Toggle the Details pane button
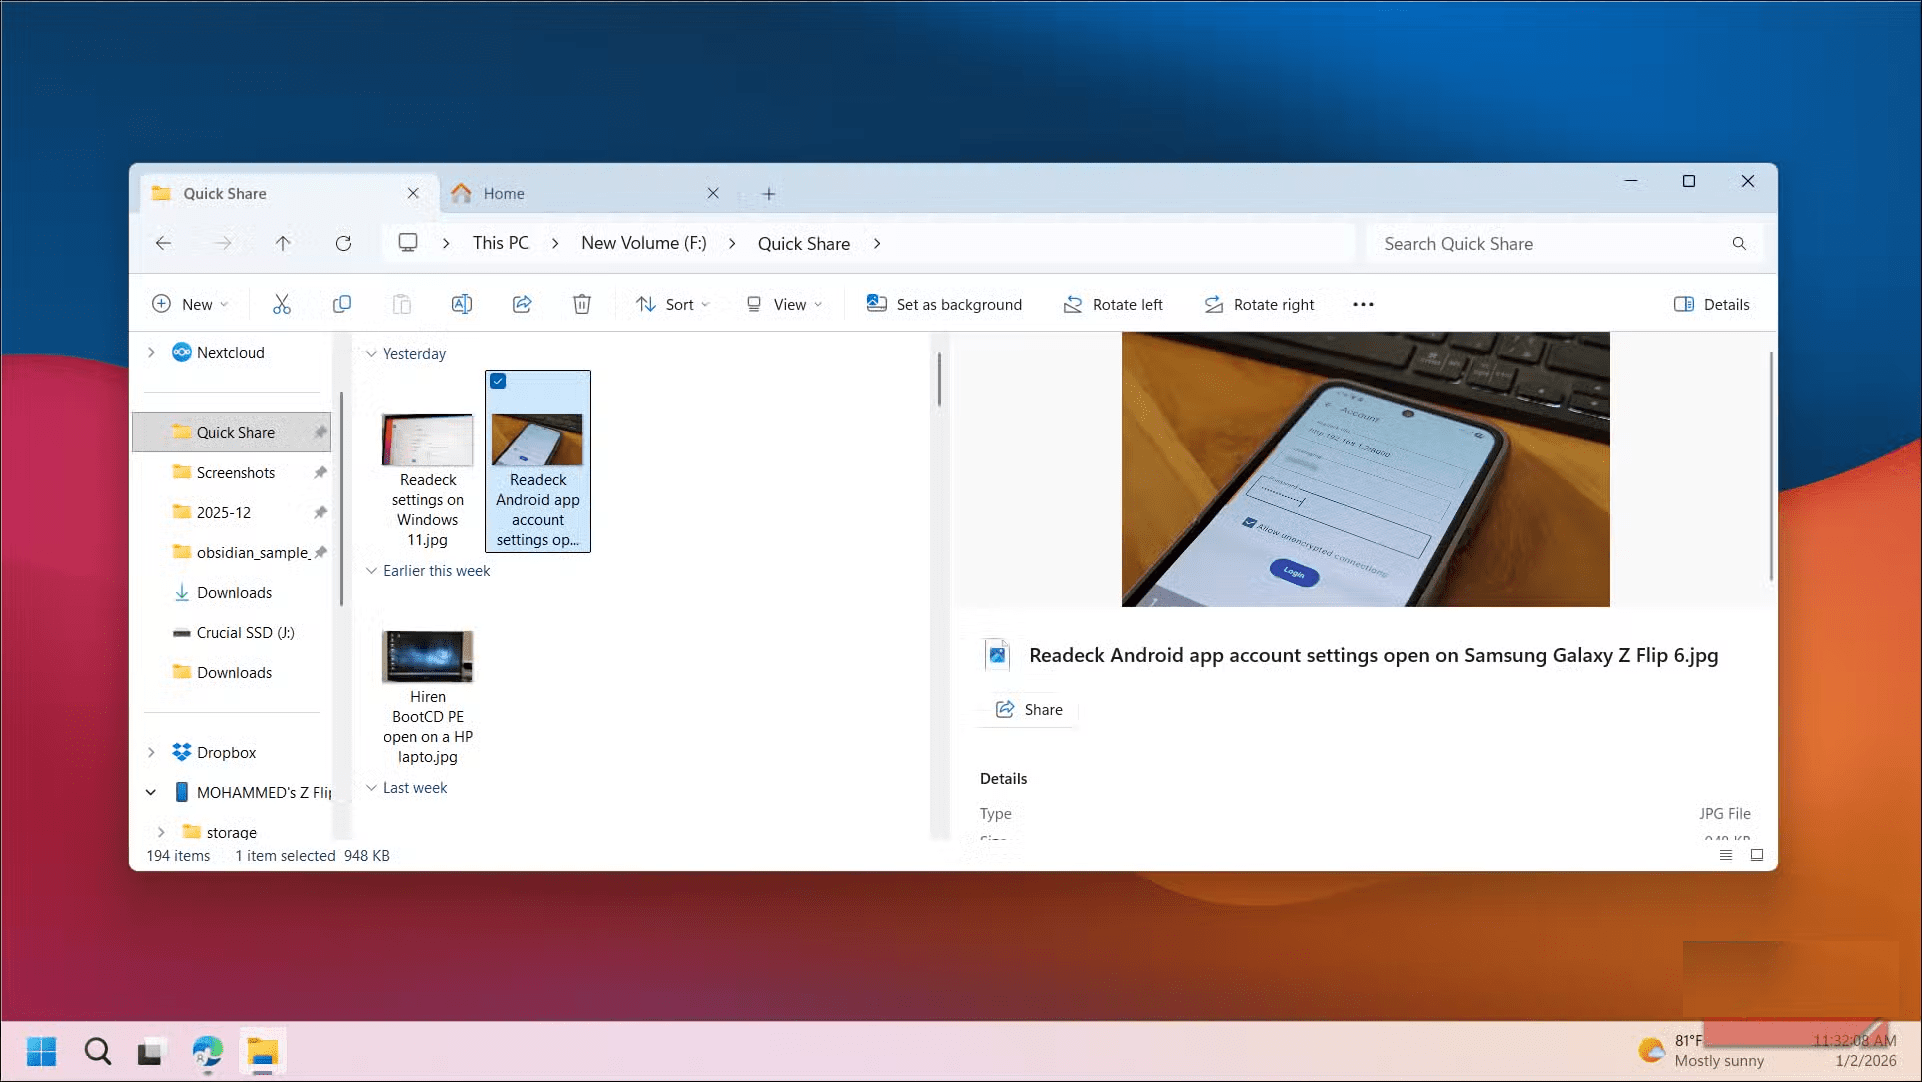Screen dimensions: 1922x1082 point(1711,304)
